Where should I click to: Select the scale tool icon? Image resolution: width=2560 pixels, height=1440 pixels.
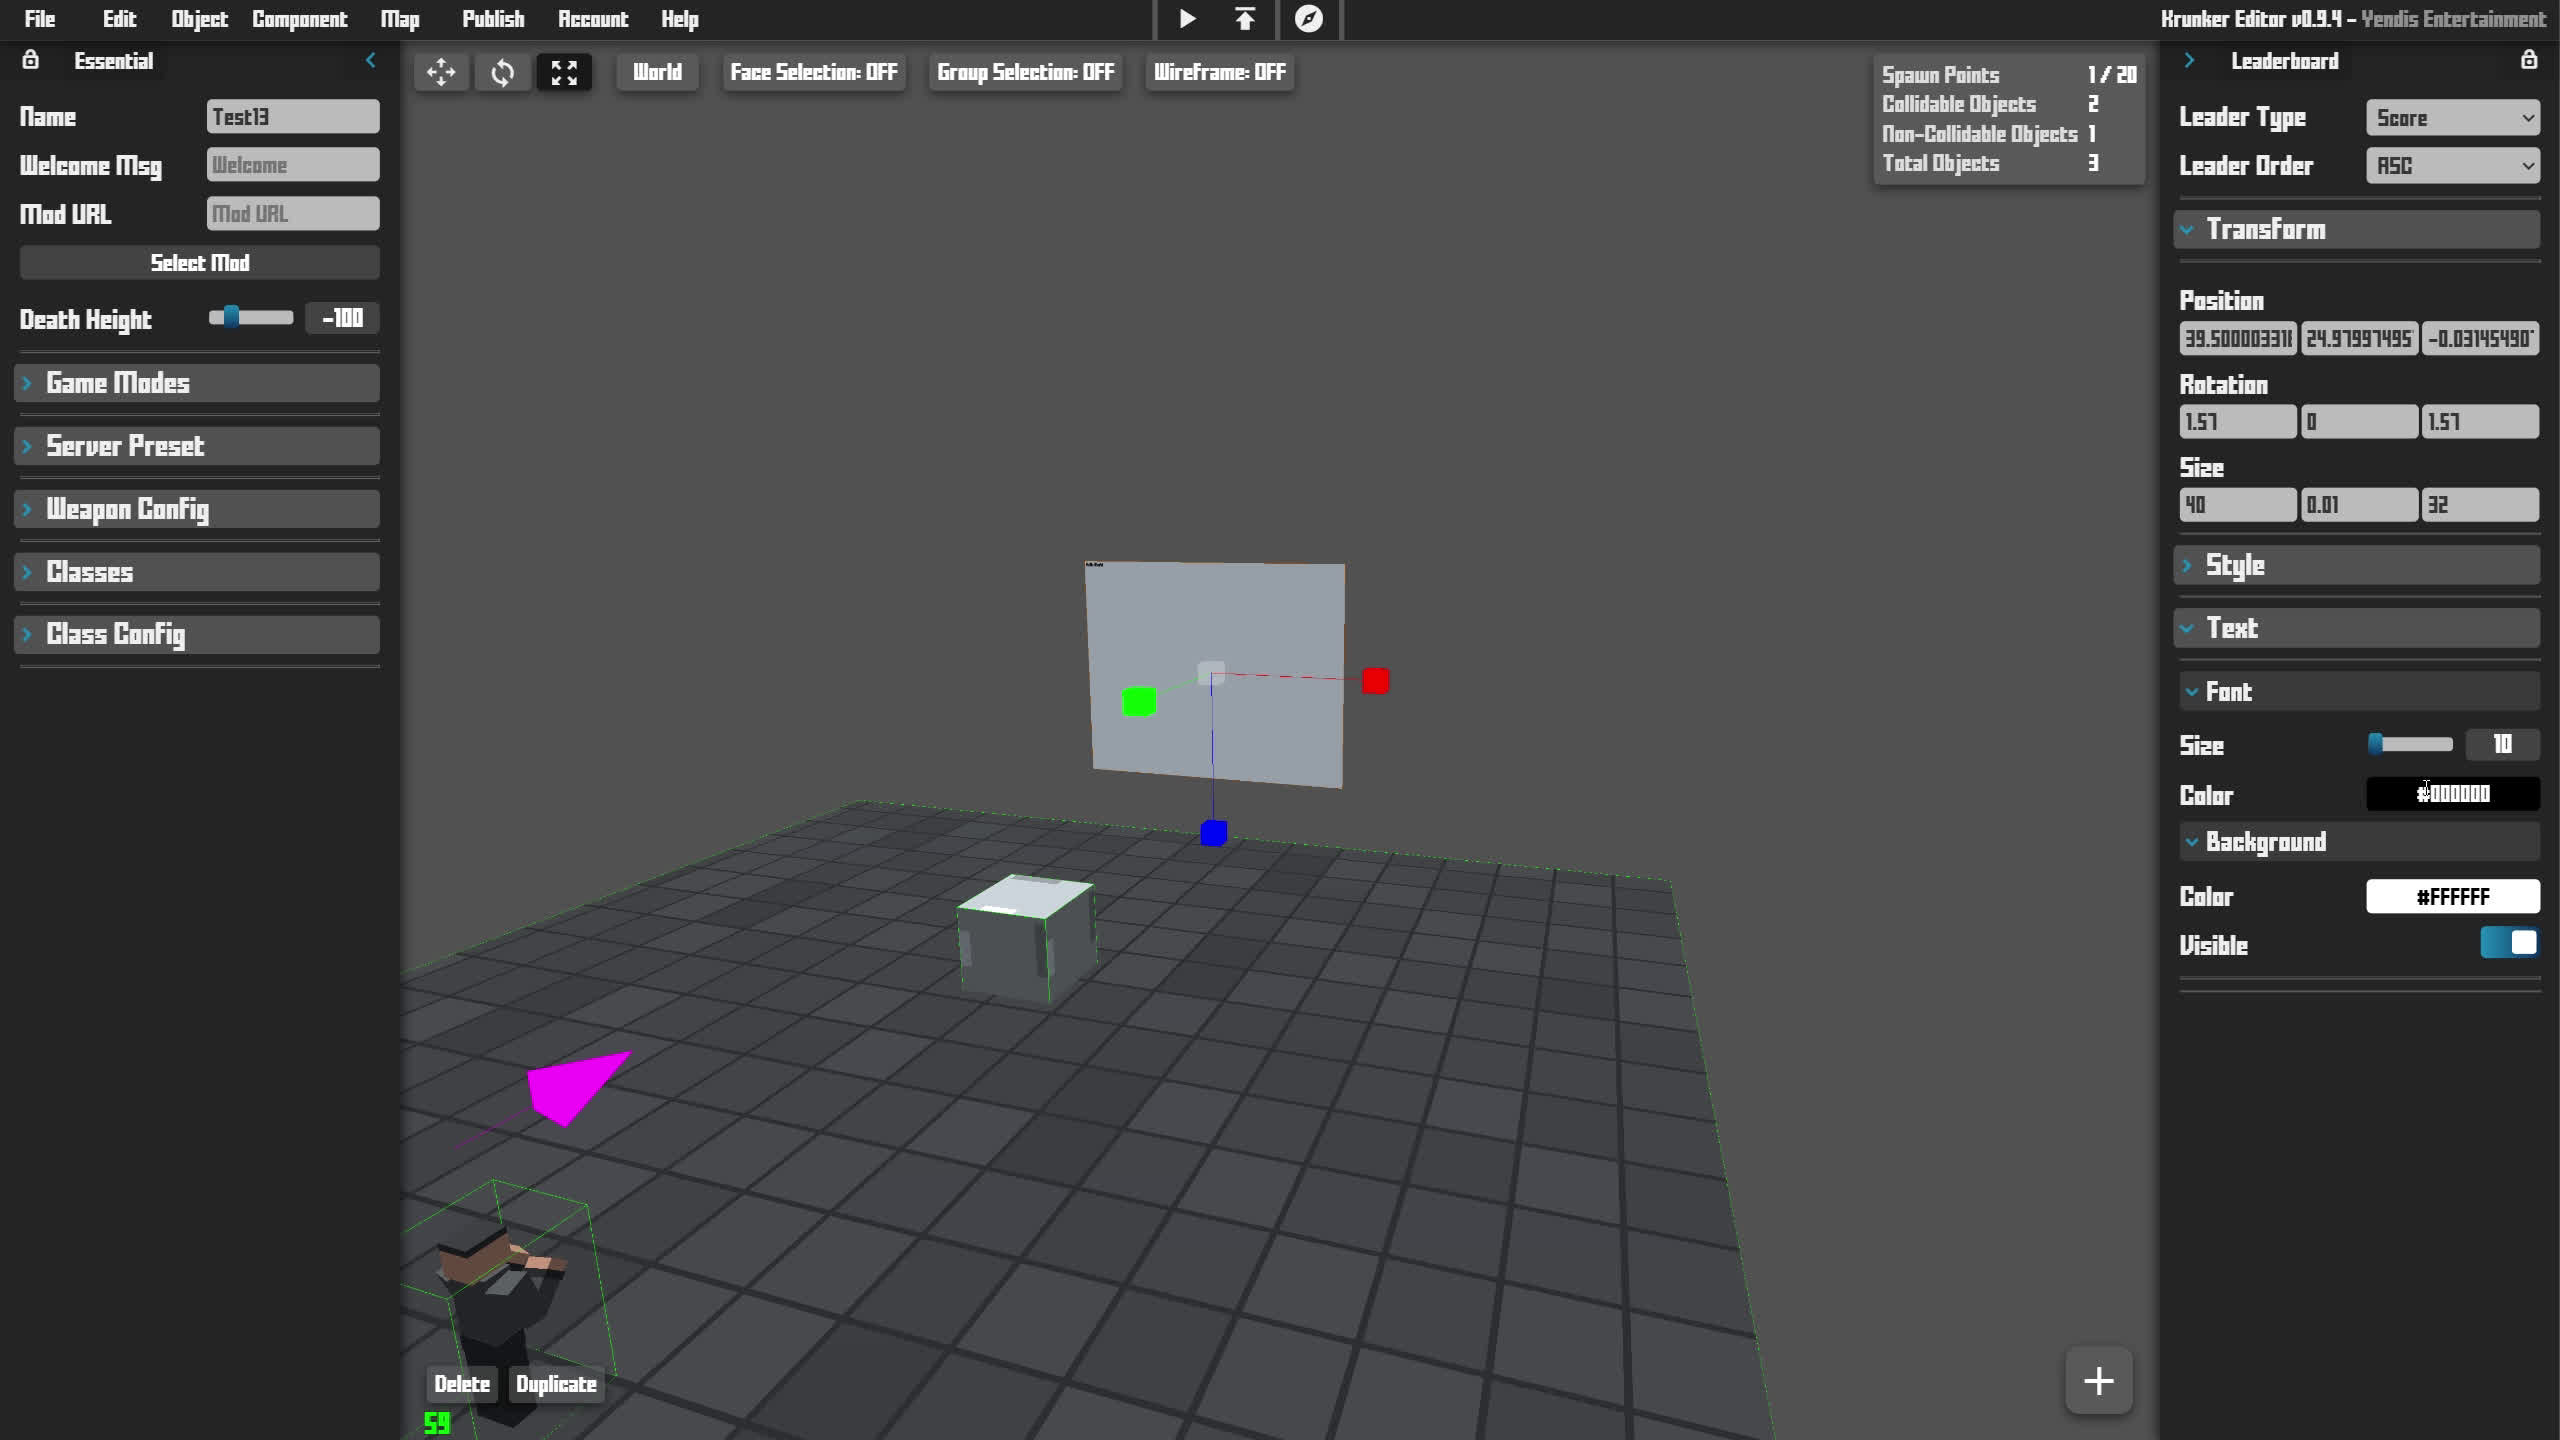tap(564, 72)
